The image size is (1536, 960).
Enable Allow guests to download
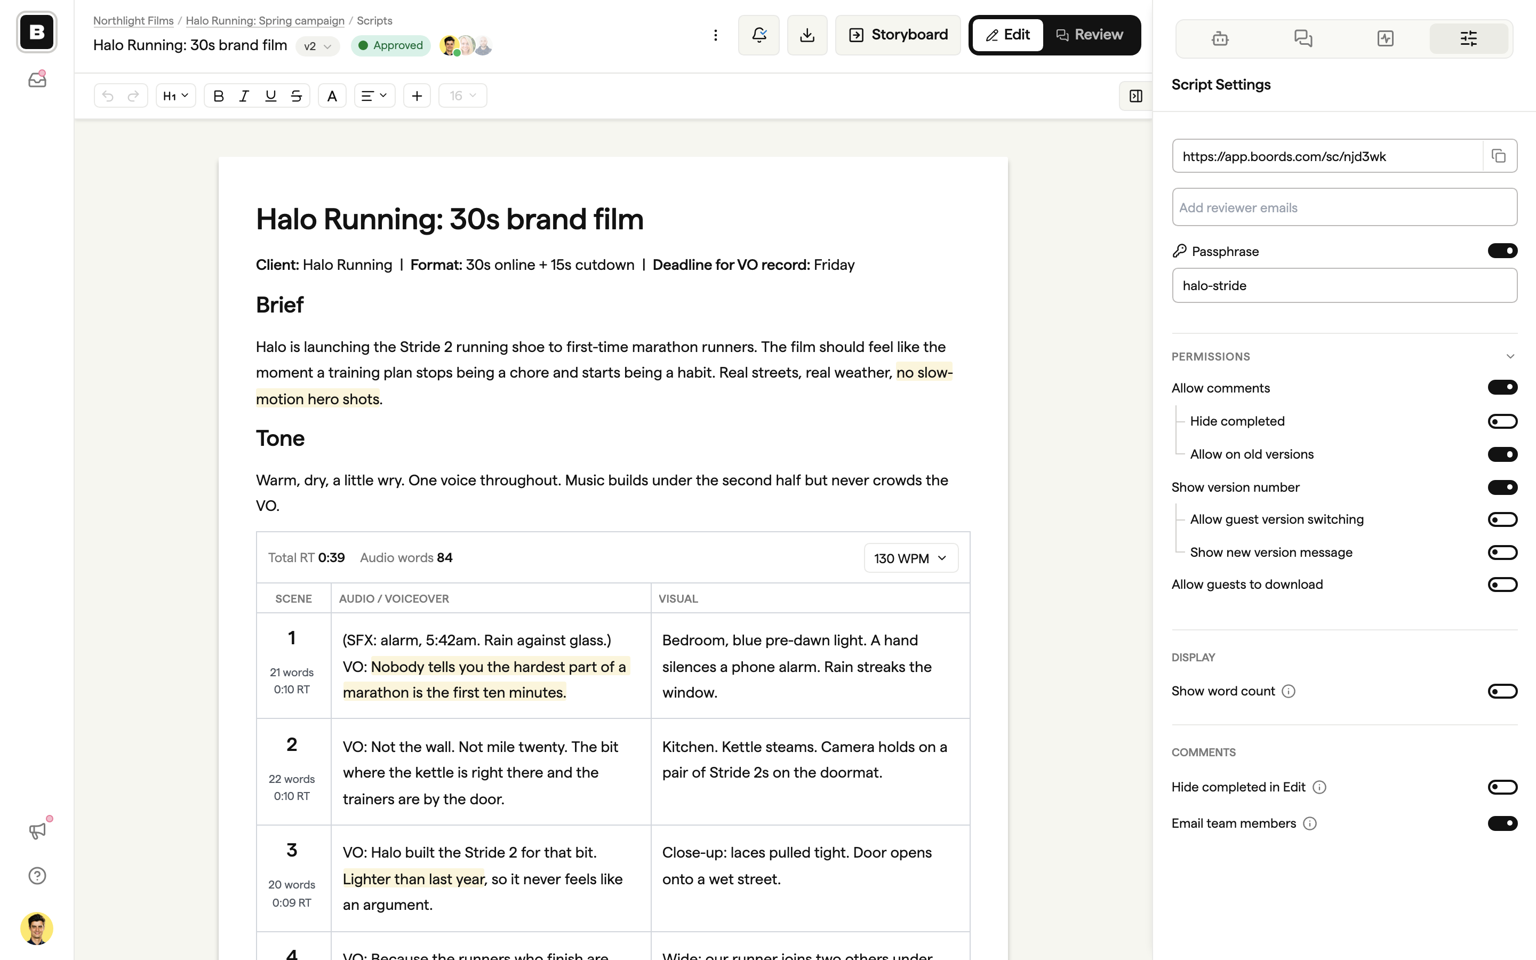click(1502, 584)
